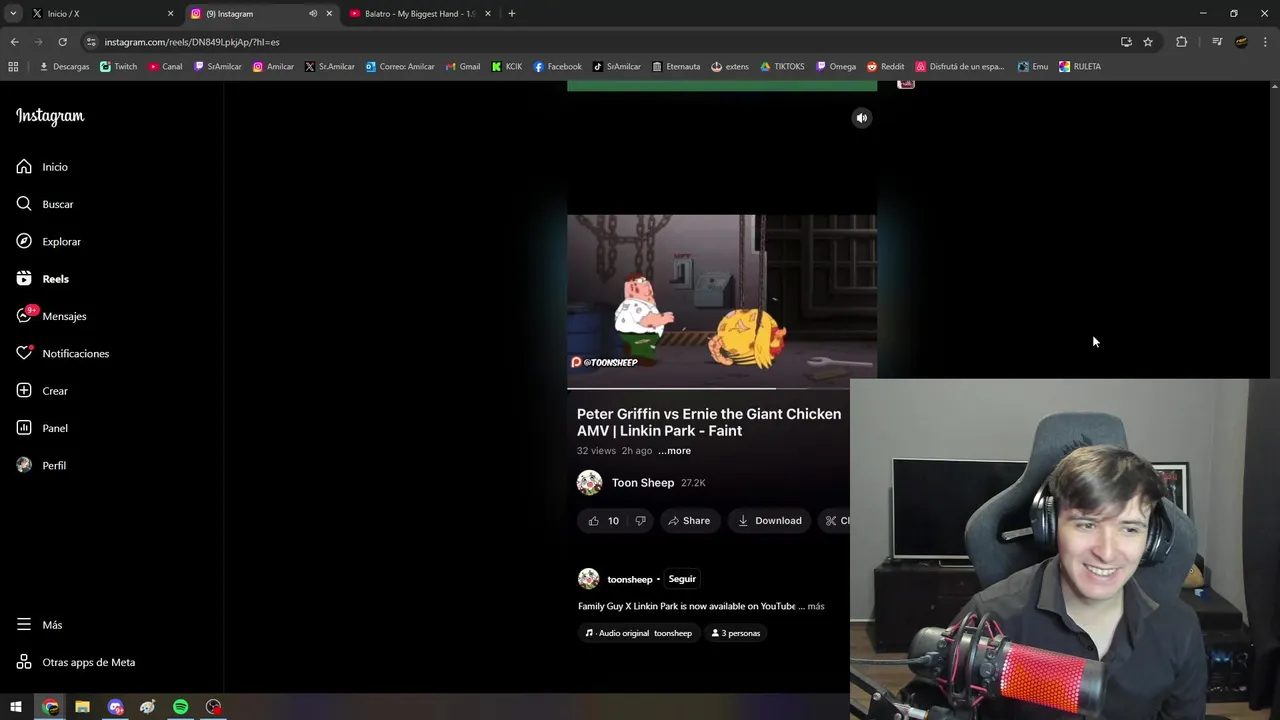The width and height of the screenshot is (1280, 720).
Task: Click the Share button under video
Action: click(689, 521)
